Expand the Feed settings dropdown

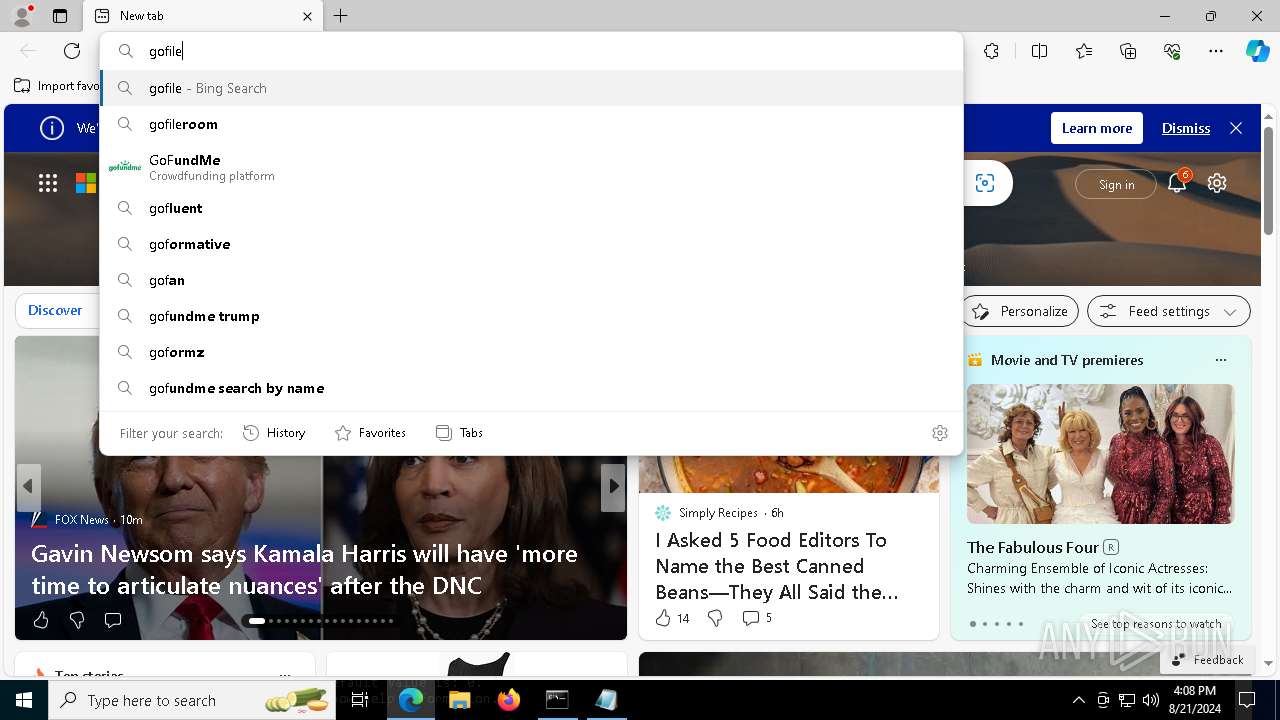click(1168, 311)
